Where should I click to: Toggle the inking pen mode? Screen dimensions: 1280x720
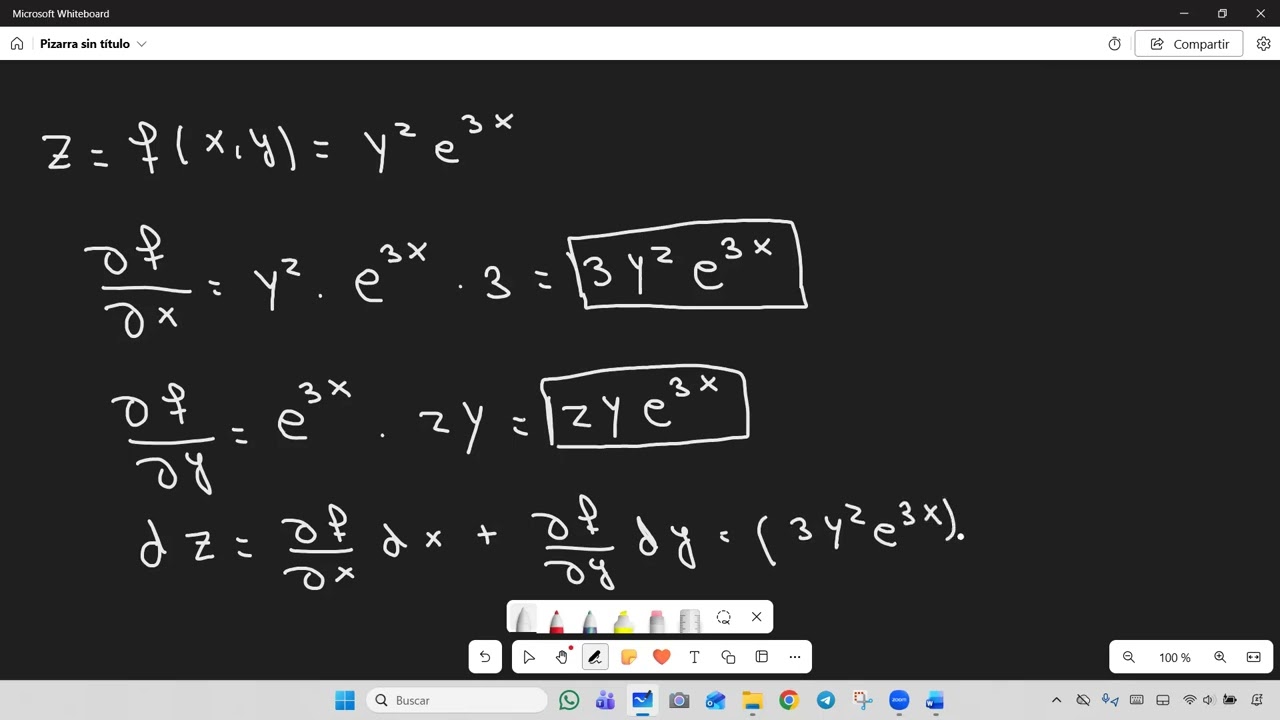point(595,657)
